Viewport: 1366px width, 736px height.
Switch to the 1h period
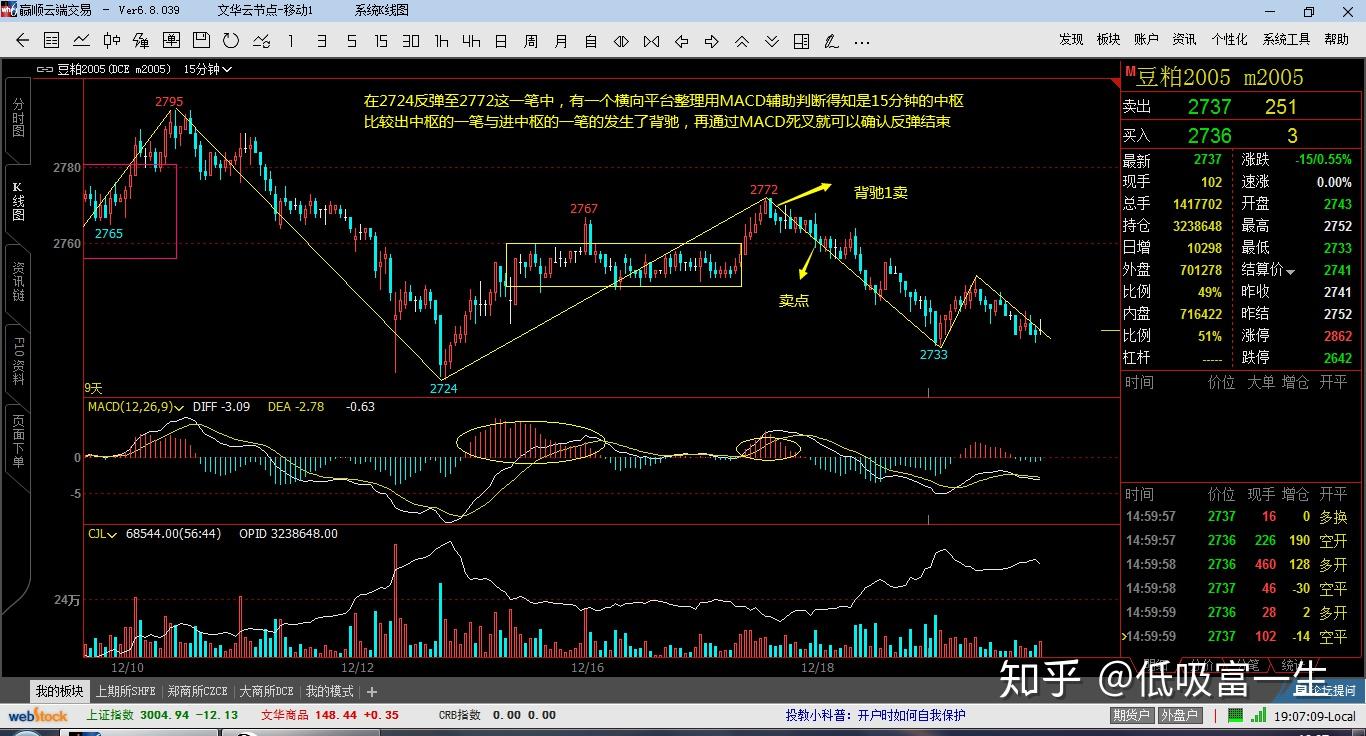click(x=441, y=41)
